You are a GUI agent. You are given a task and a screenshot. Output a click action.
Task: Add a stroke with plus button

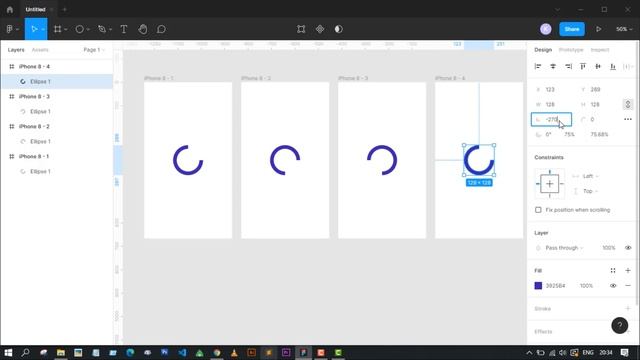pos(628,309)
